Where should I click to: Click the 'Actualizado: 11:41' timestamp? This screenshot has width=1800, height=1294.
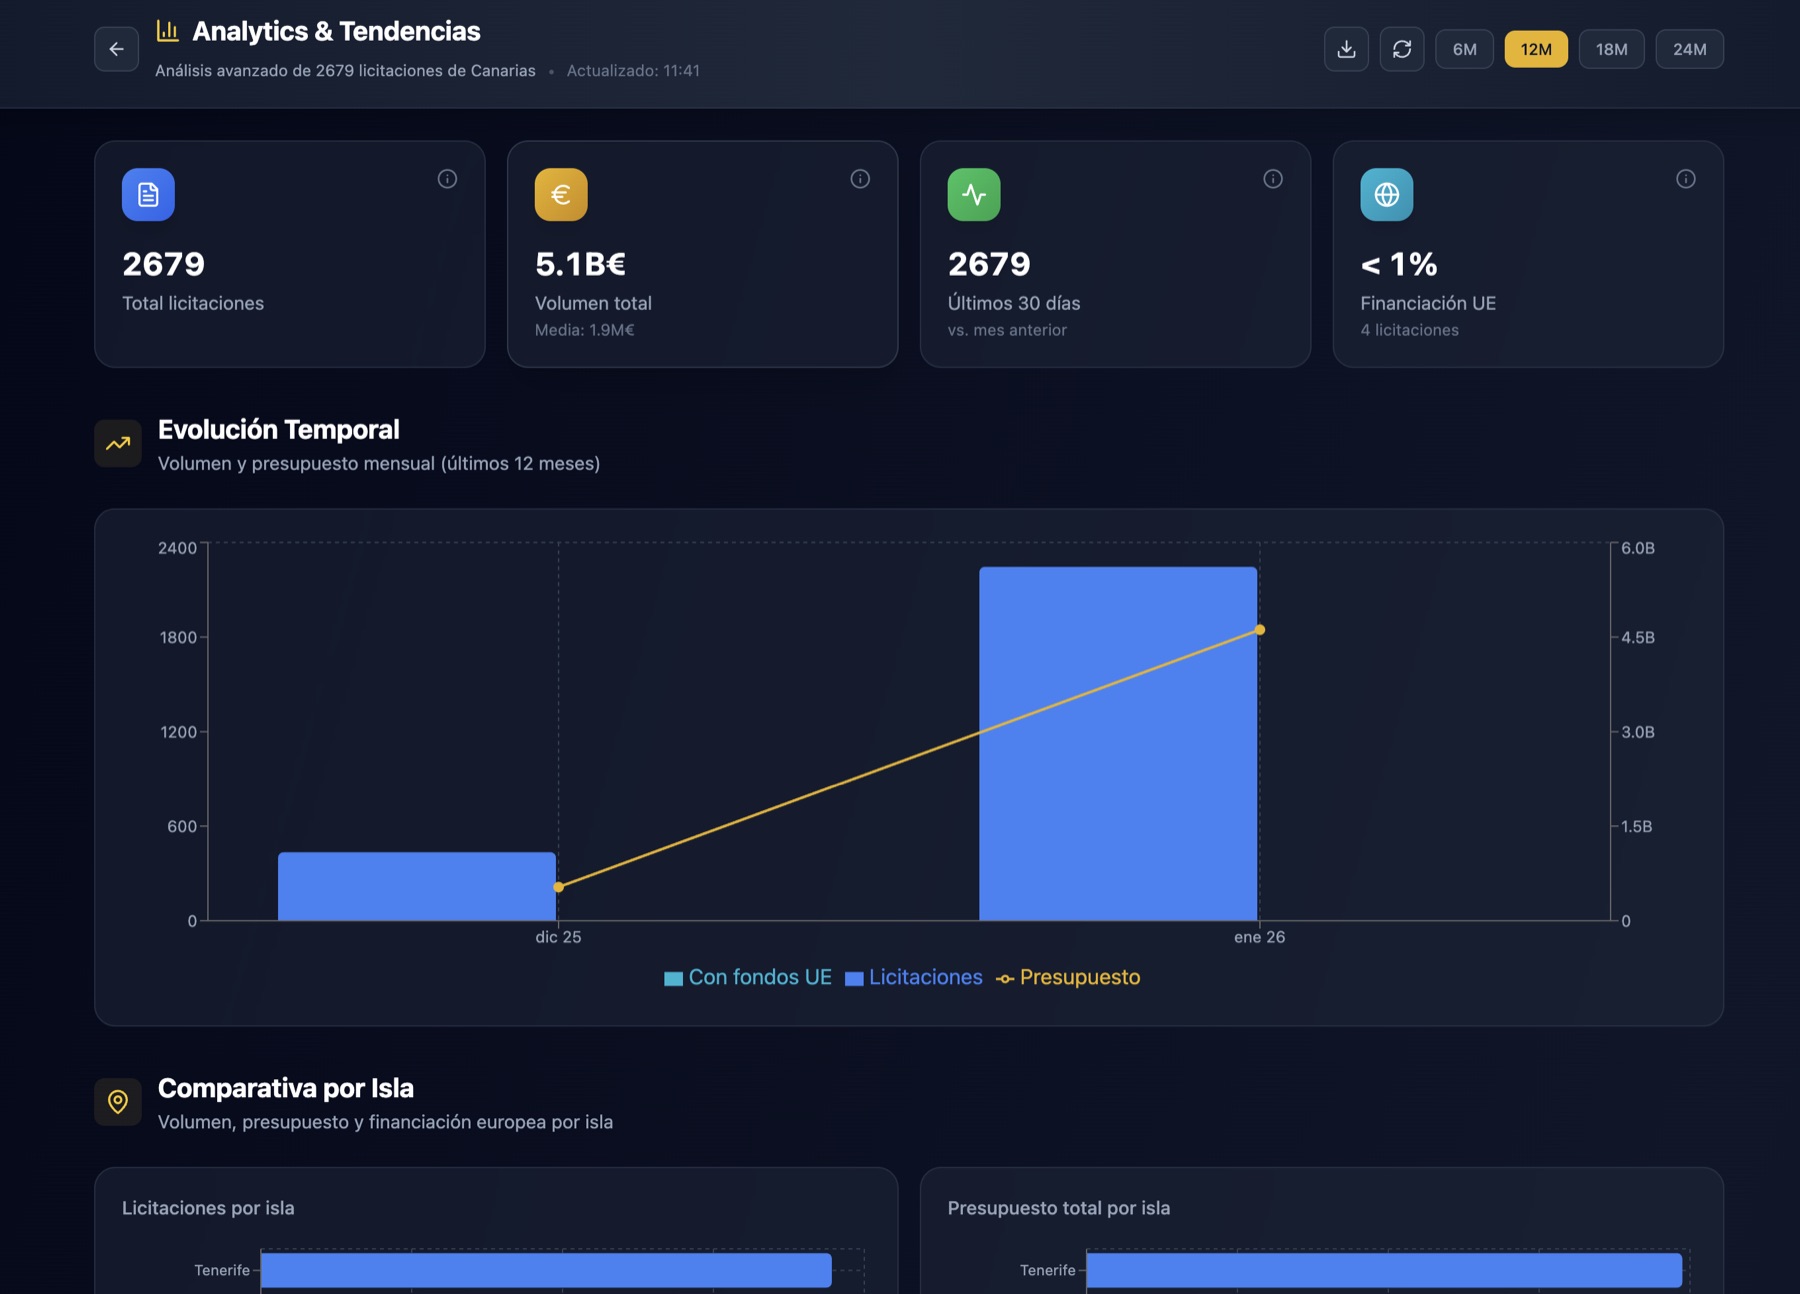[x=633, y=71]
